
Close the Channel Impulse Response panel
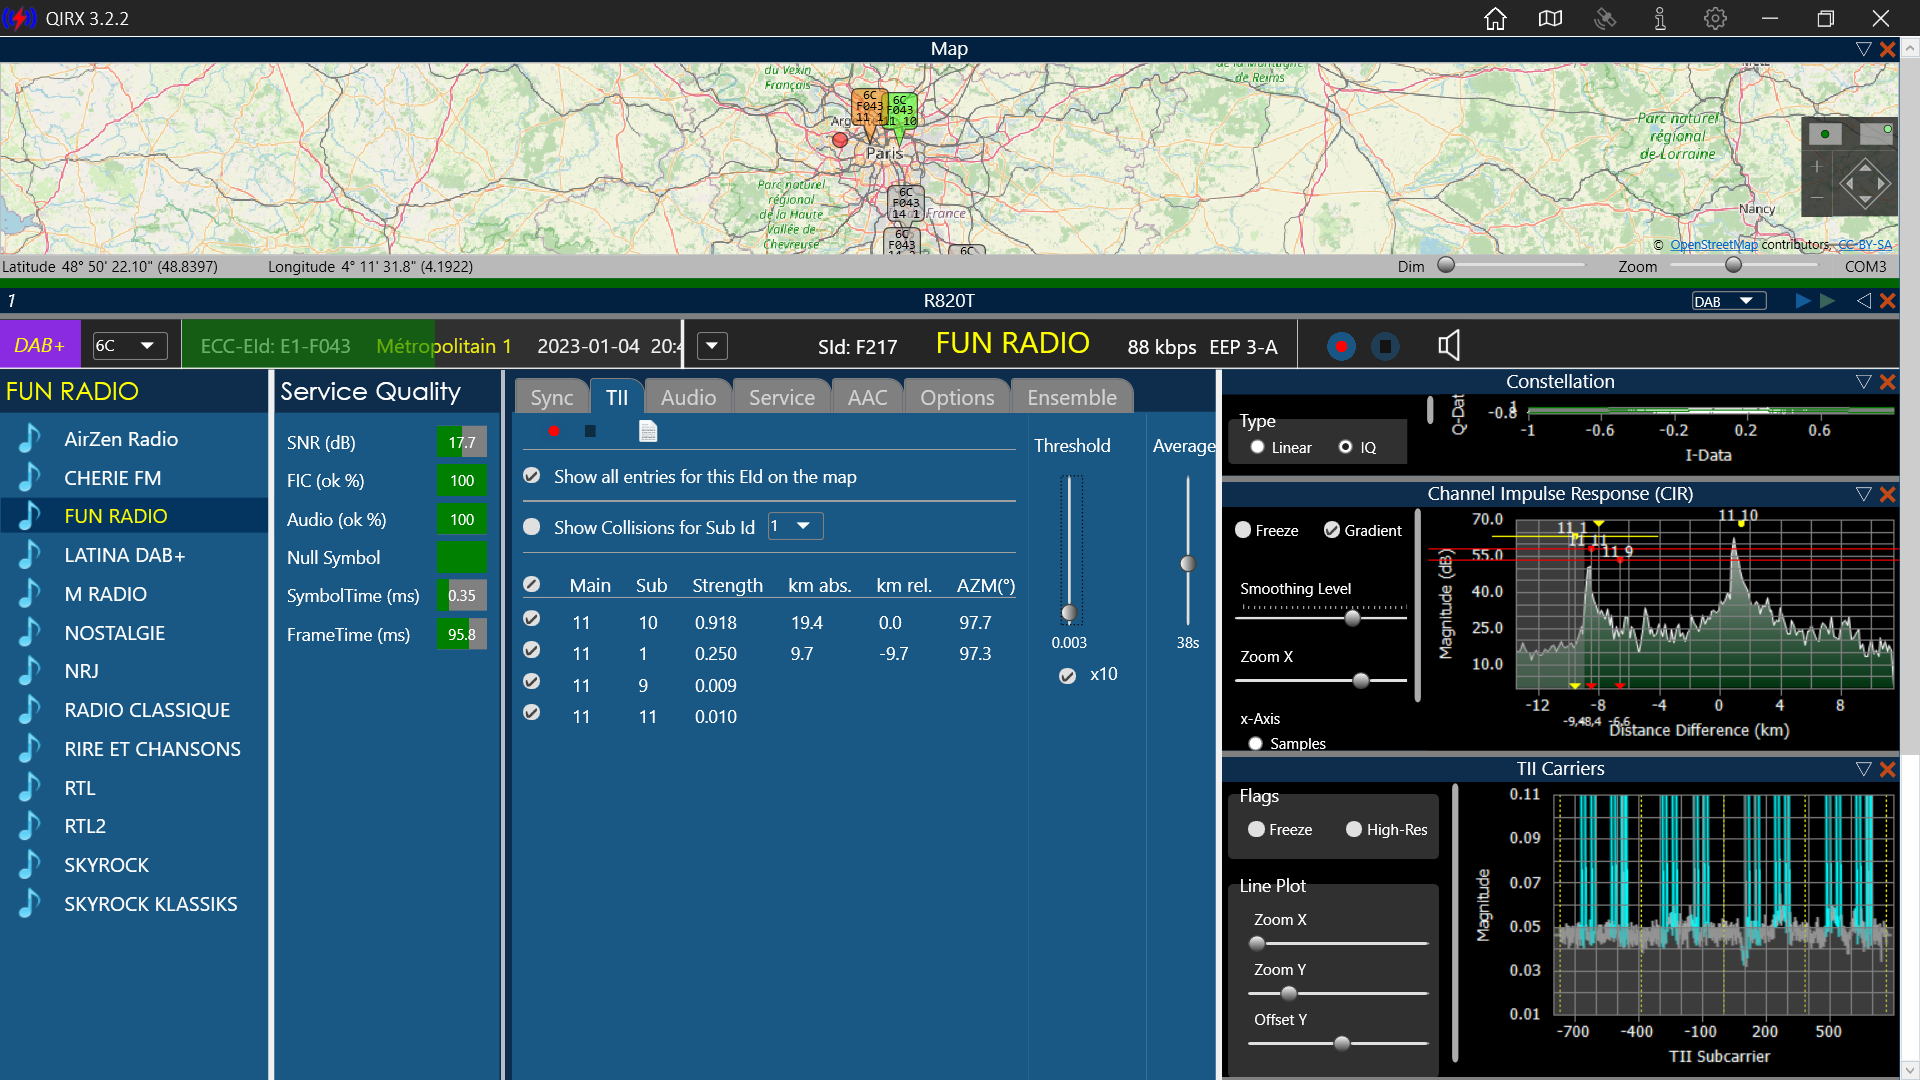(1888, 494)
